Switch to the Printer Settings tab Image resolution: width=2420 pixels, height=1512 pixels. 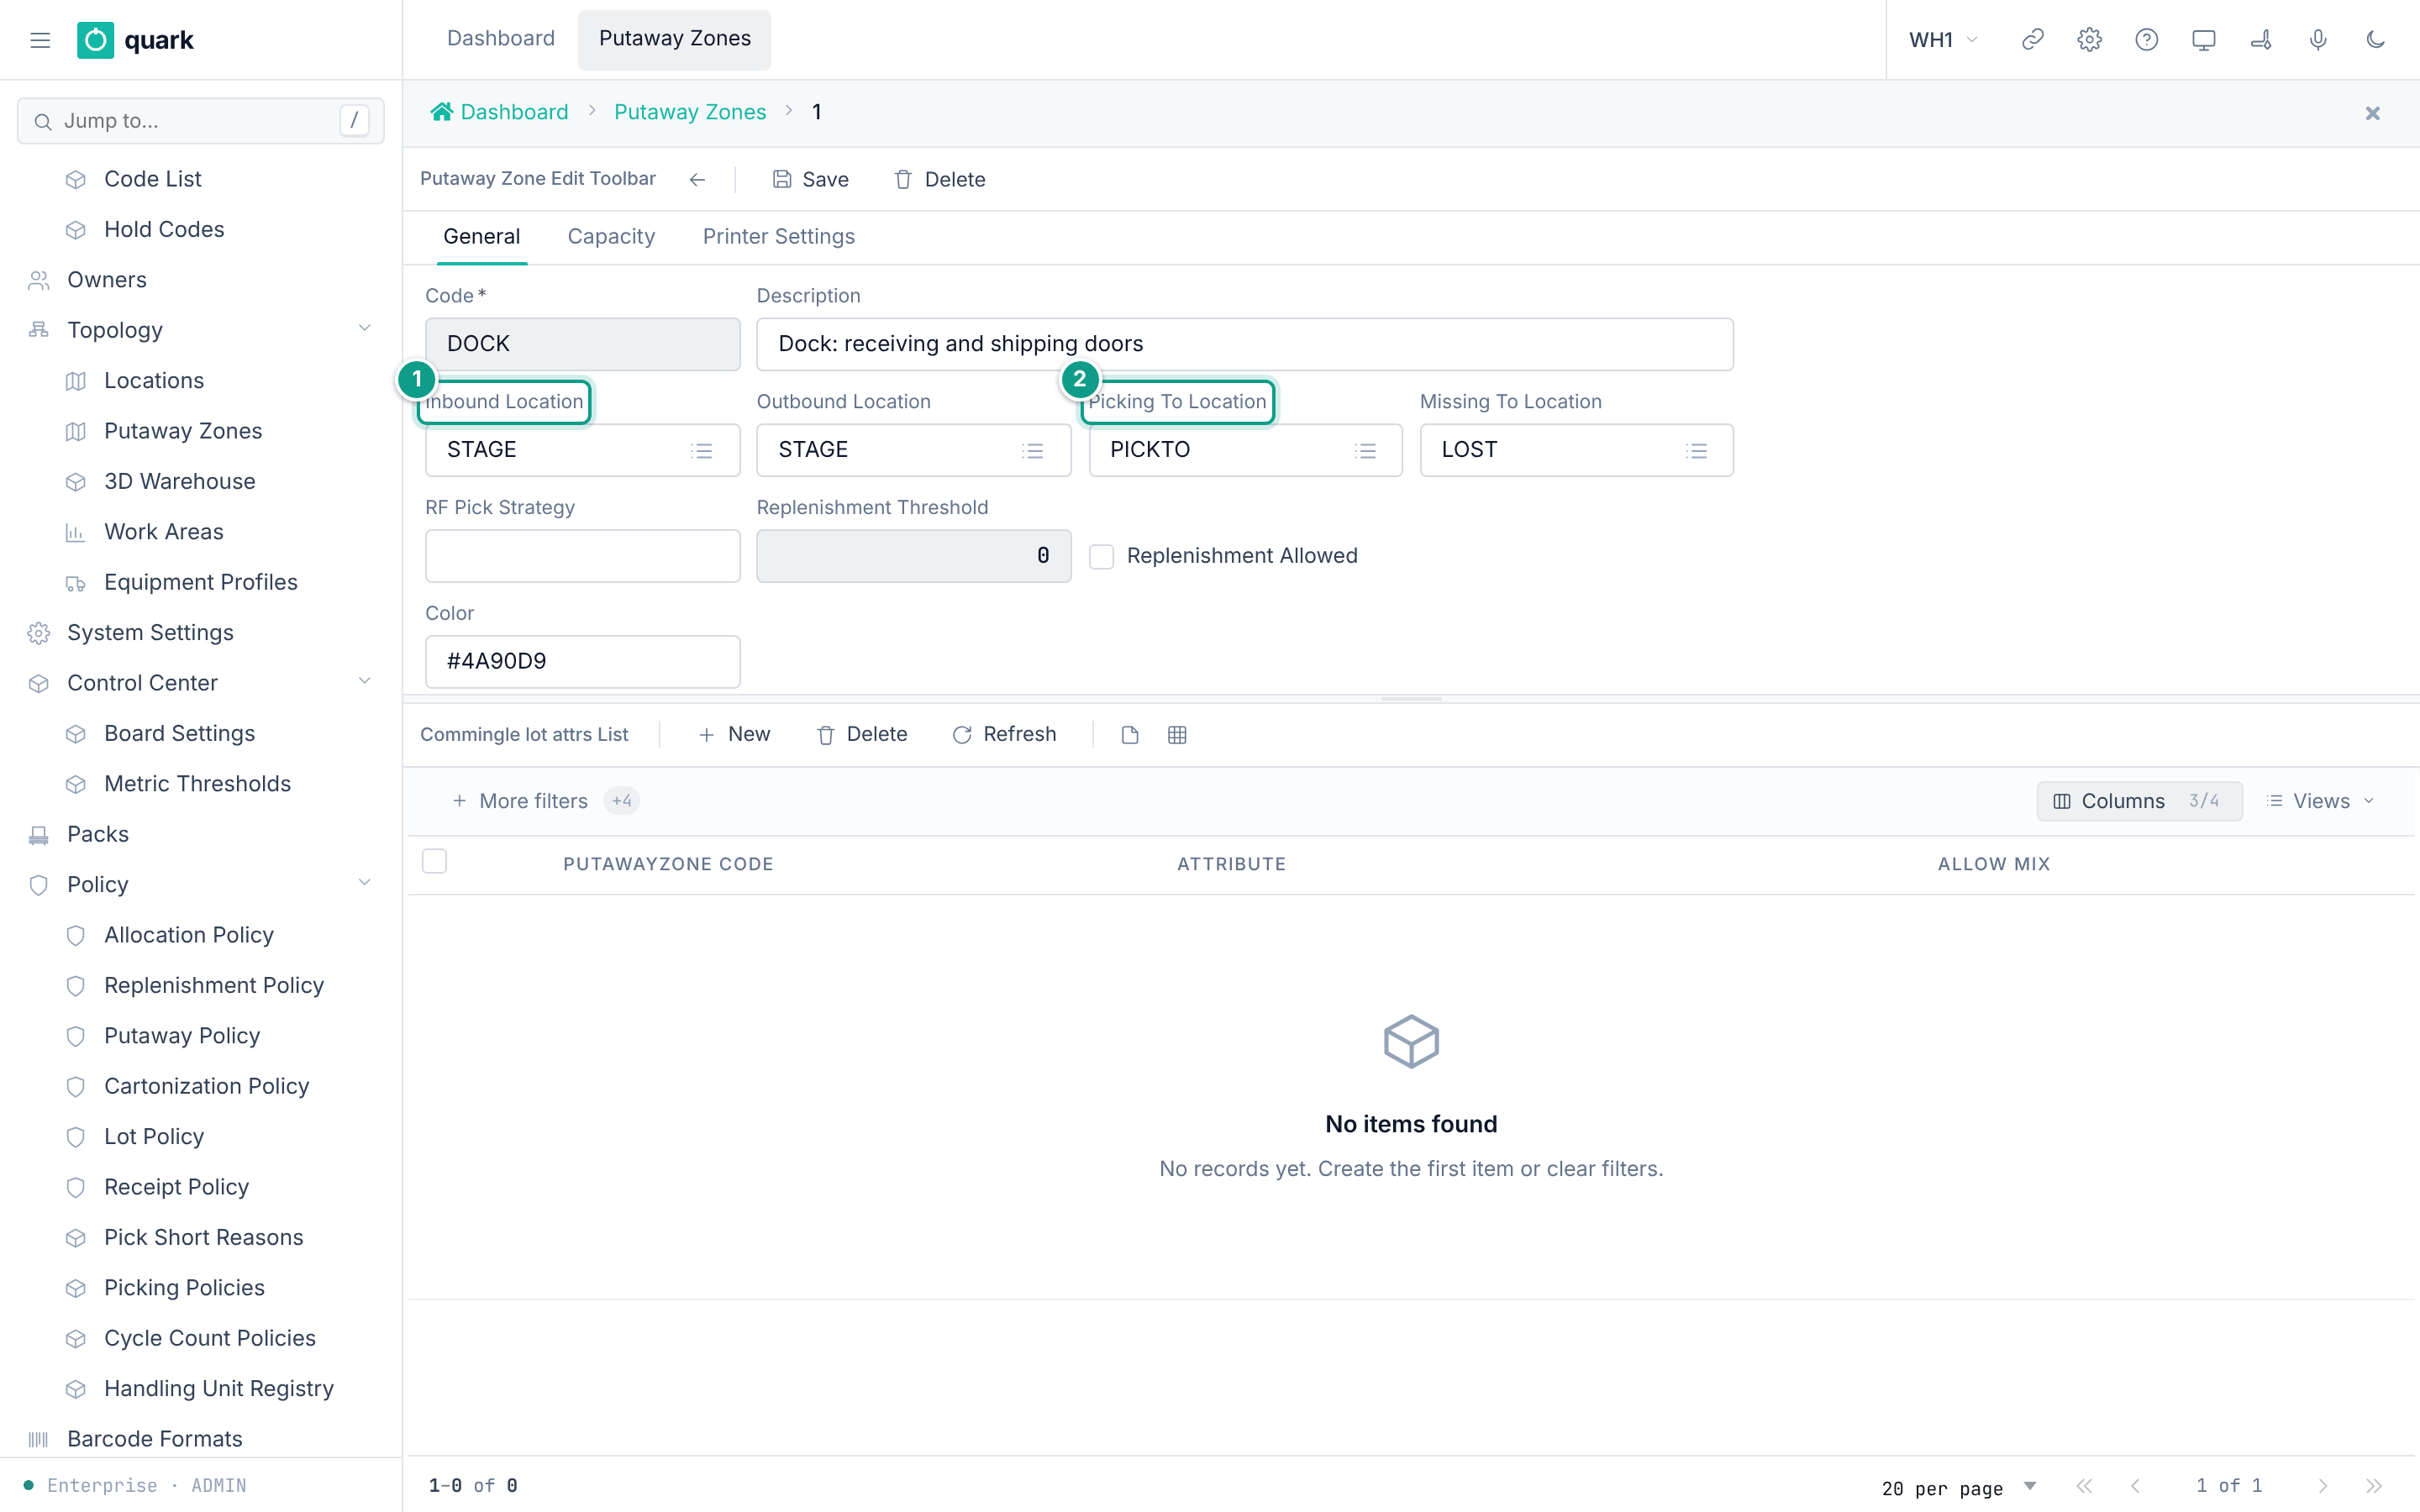coord(778,236)
